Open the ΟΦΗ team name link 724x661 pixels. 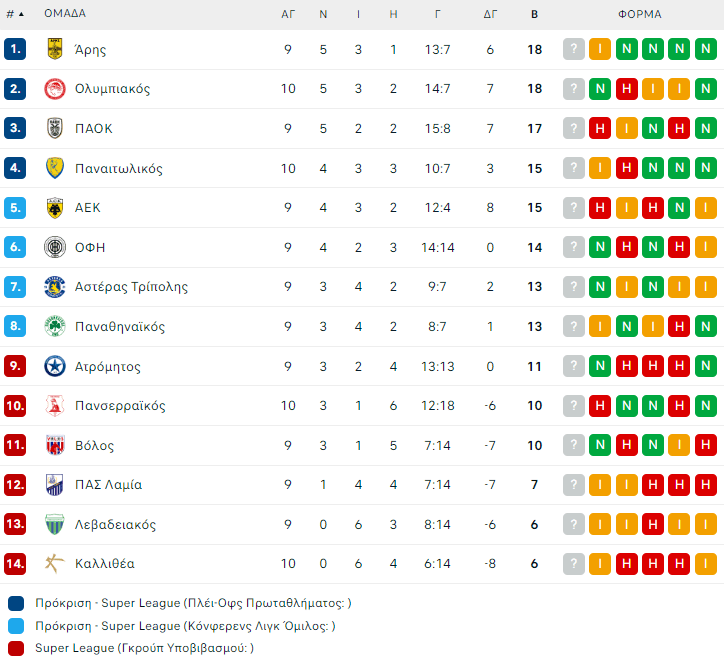[90, 247]
